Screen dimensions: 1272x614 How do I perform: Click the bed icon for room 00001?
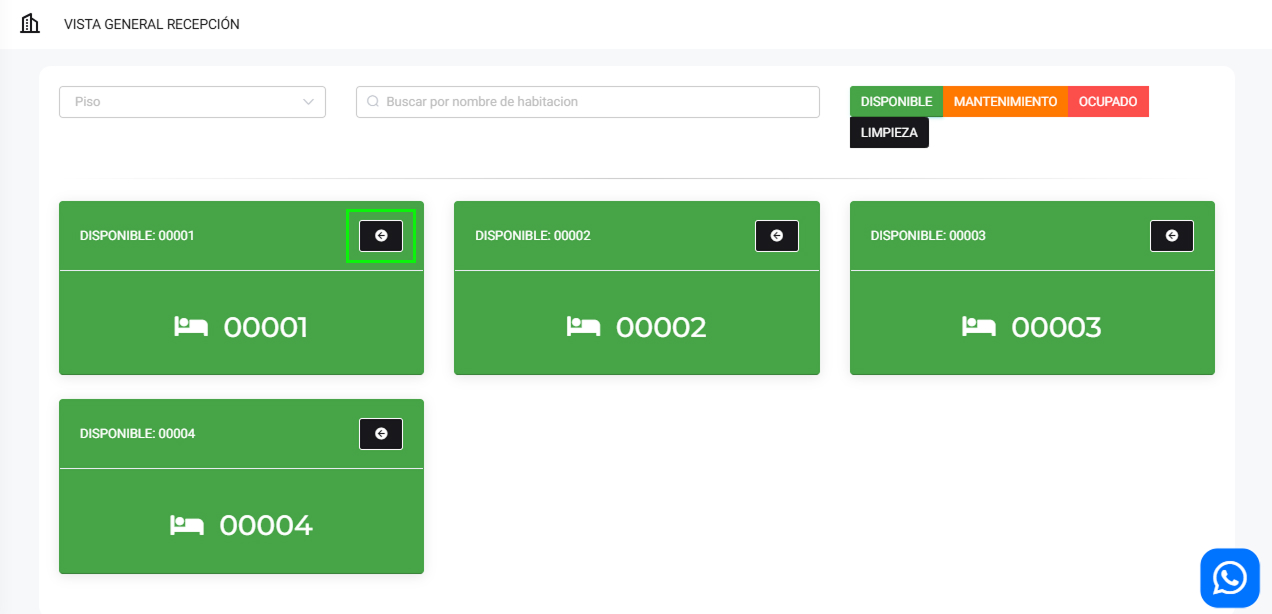tap(190, 327)
